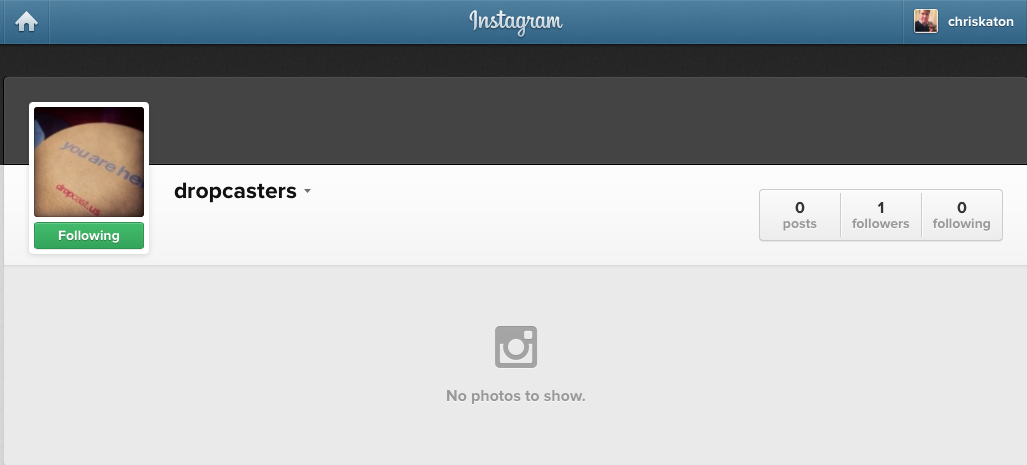
Task: Open the 1 followers list
Action: [x=880, y=215]
